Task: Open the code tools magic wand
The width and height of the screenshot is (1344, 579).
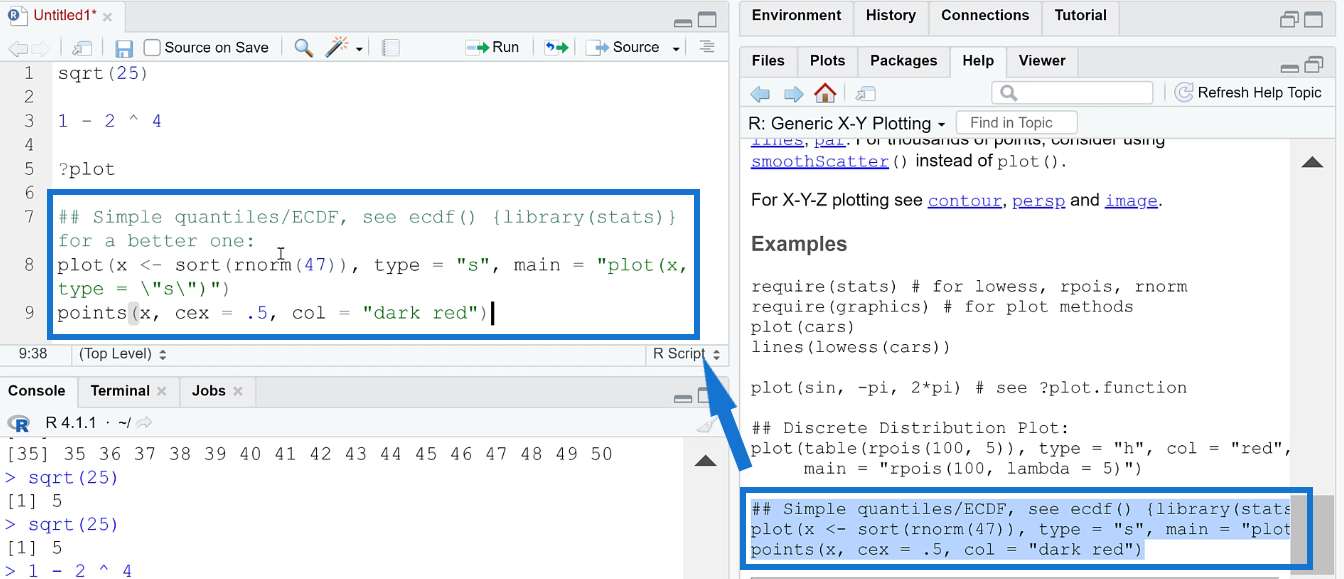Action: pos(338,47)
